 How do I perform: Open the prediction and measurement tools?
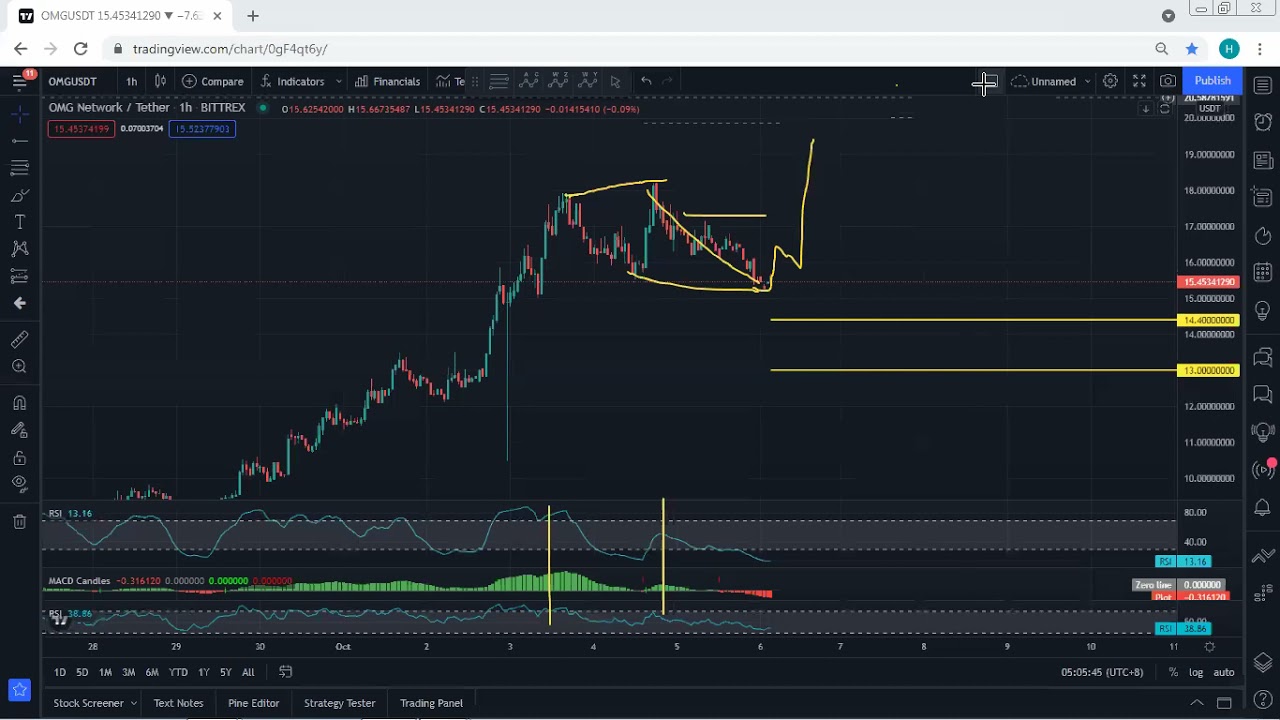click(19, 276)
